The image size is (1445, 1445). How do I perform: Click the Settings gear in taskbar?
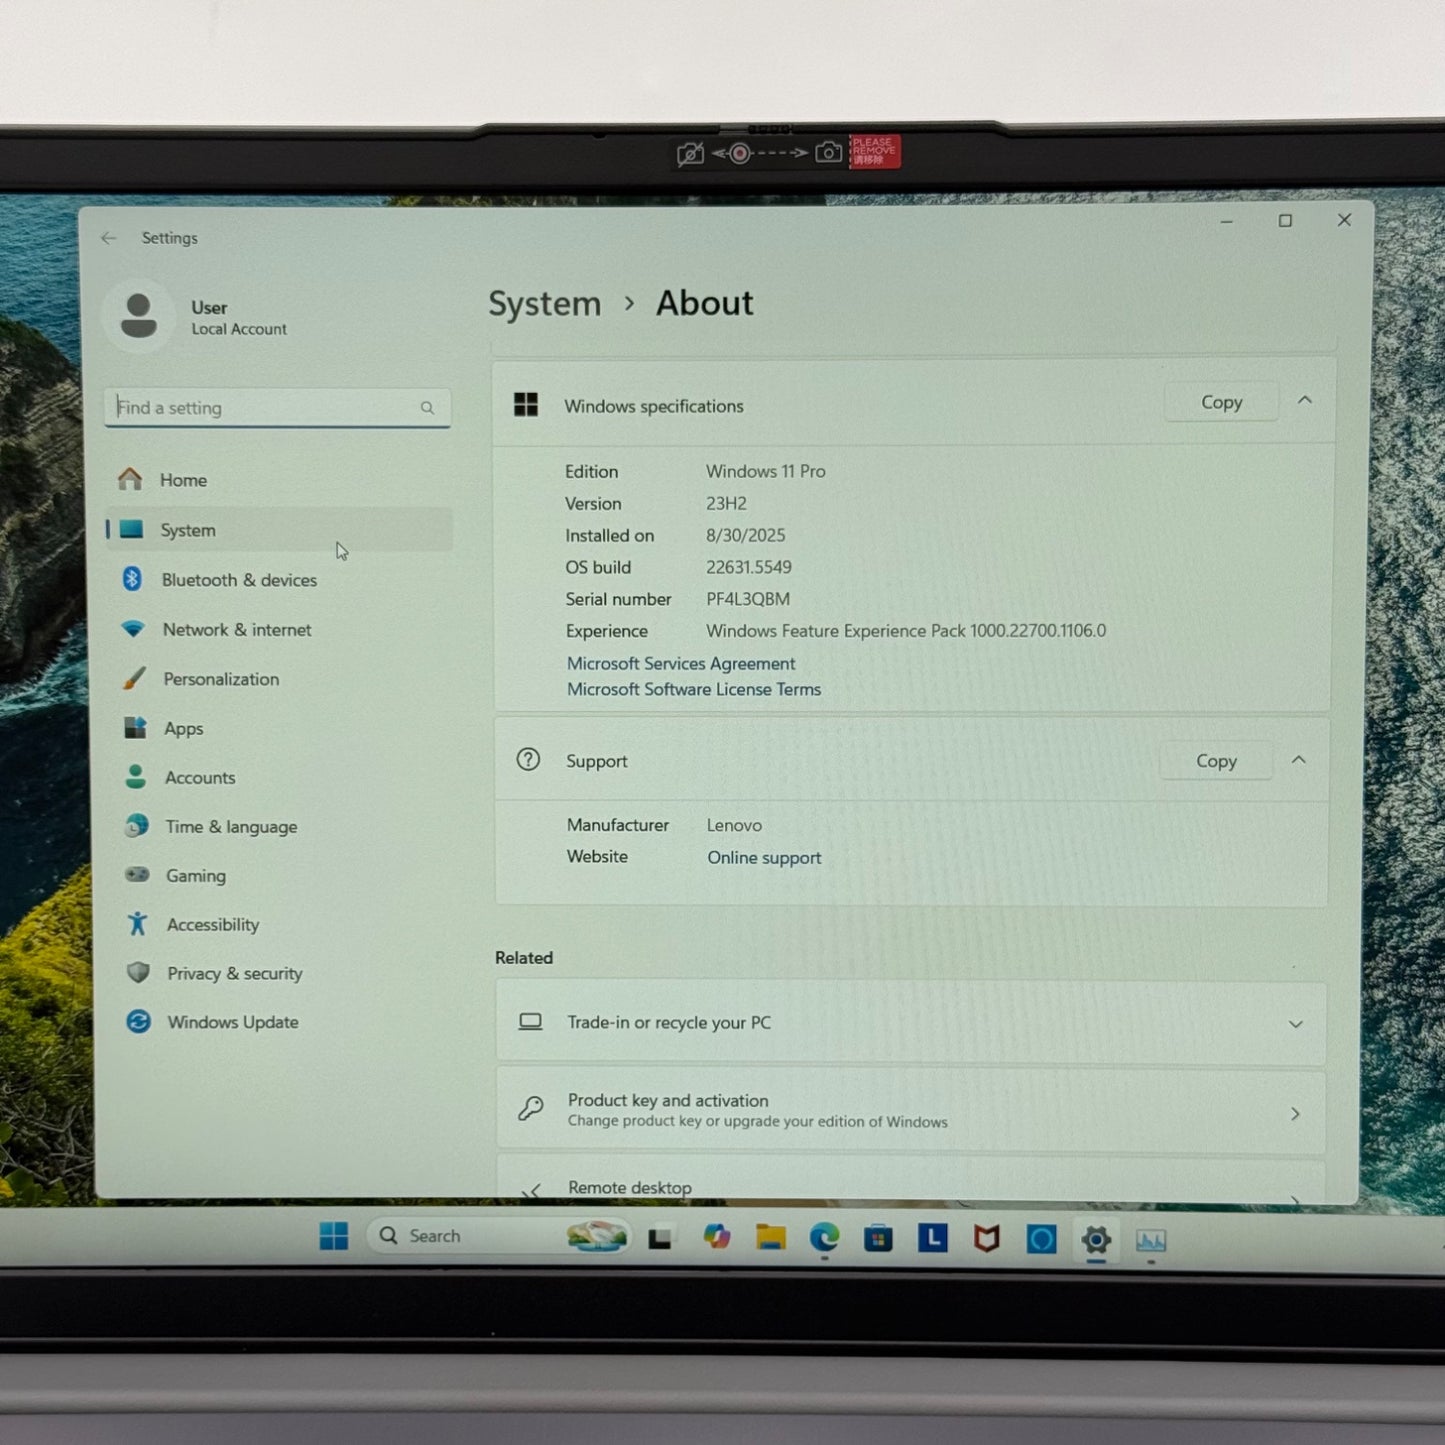point(1096,1240)
